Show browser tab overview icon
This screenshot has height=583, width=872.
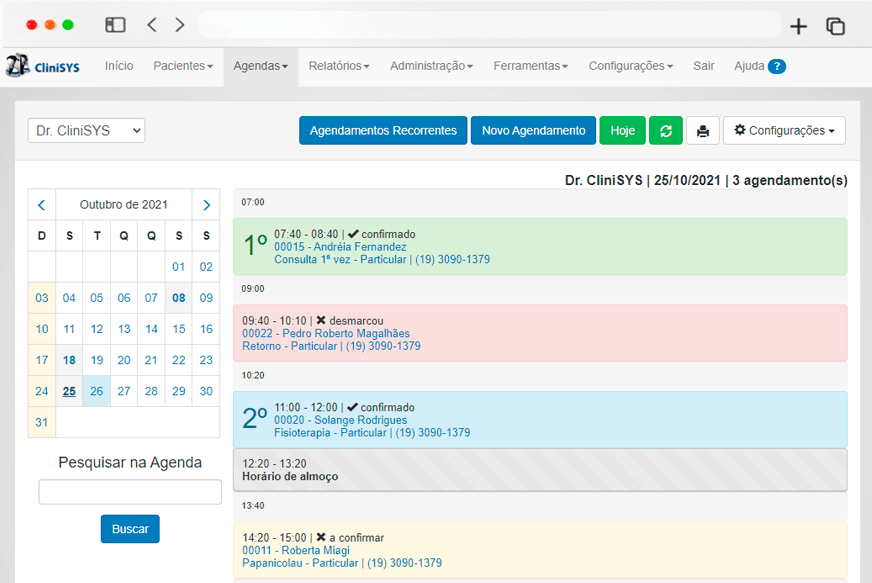[835, 26]
